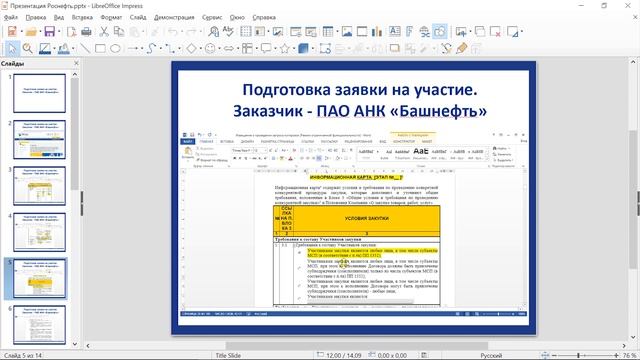Close the Слайды panel
Viewport: 640px width, 360px height.
coord(76,63)
